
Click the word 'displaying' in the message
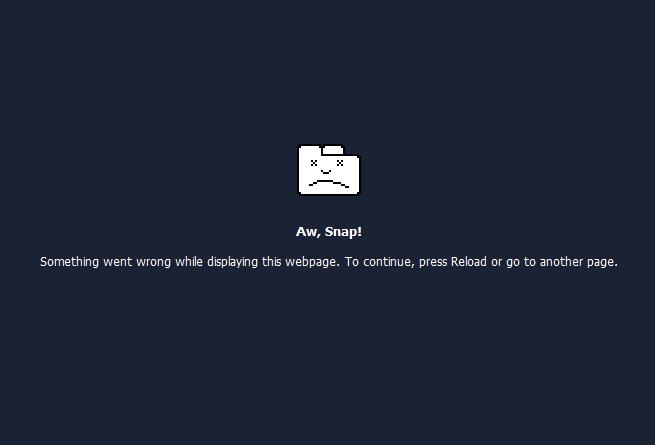coord(232,262)
